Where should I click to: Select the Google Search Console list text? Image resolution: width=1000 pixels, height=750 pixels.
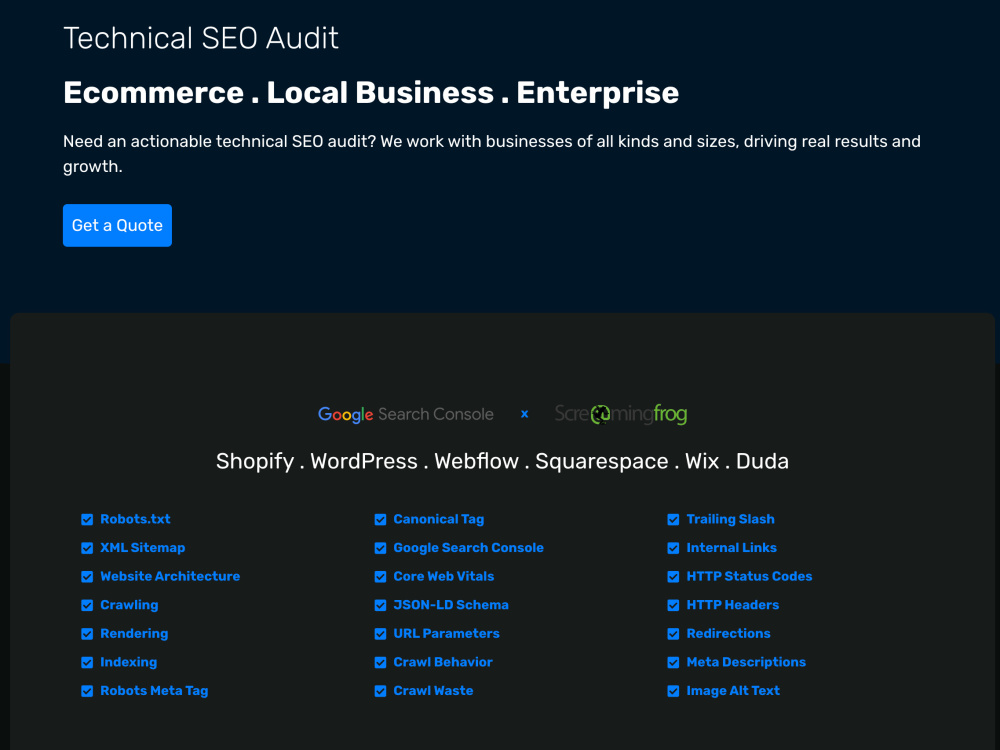pyautogui.click(x=469, y=548)
